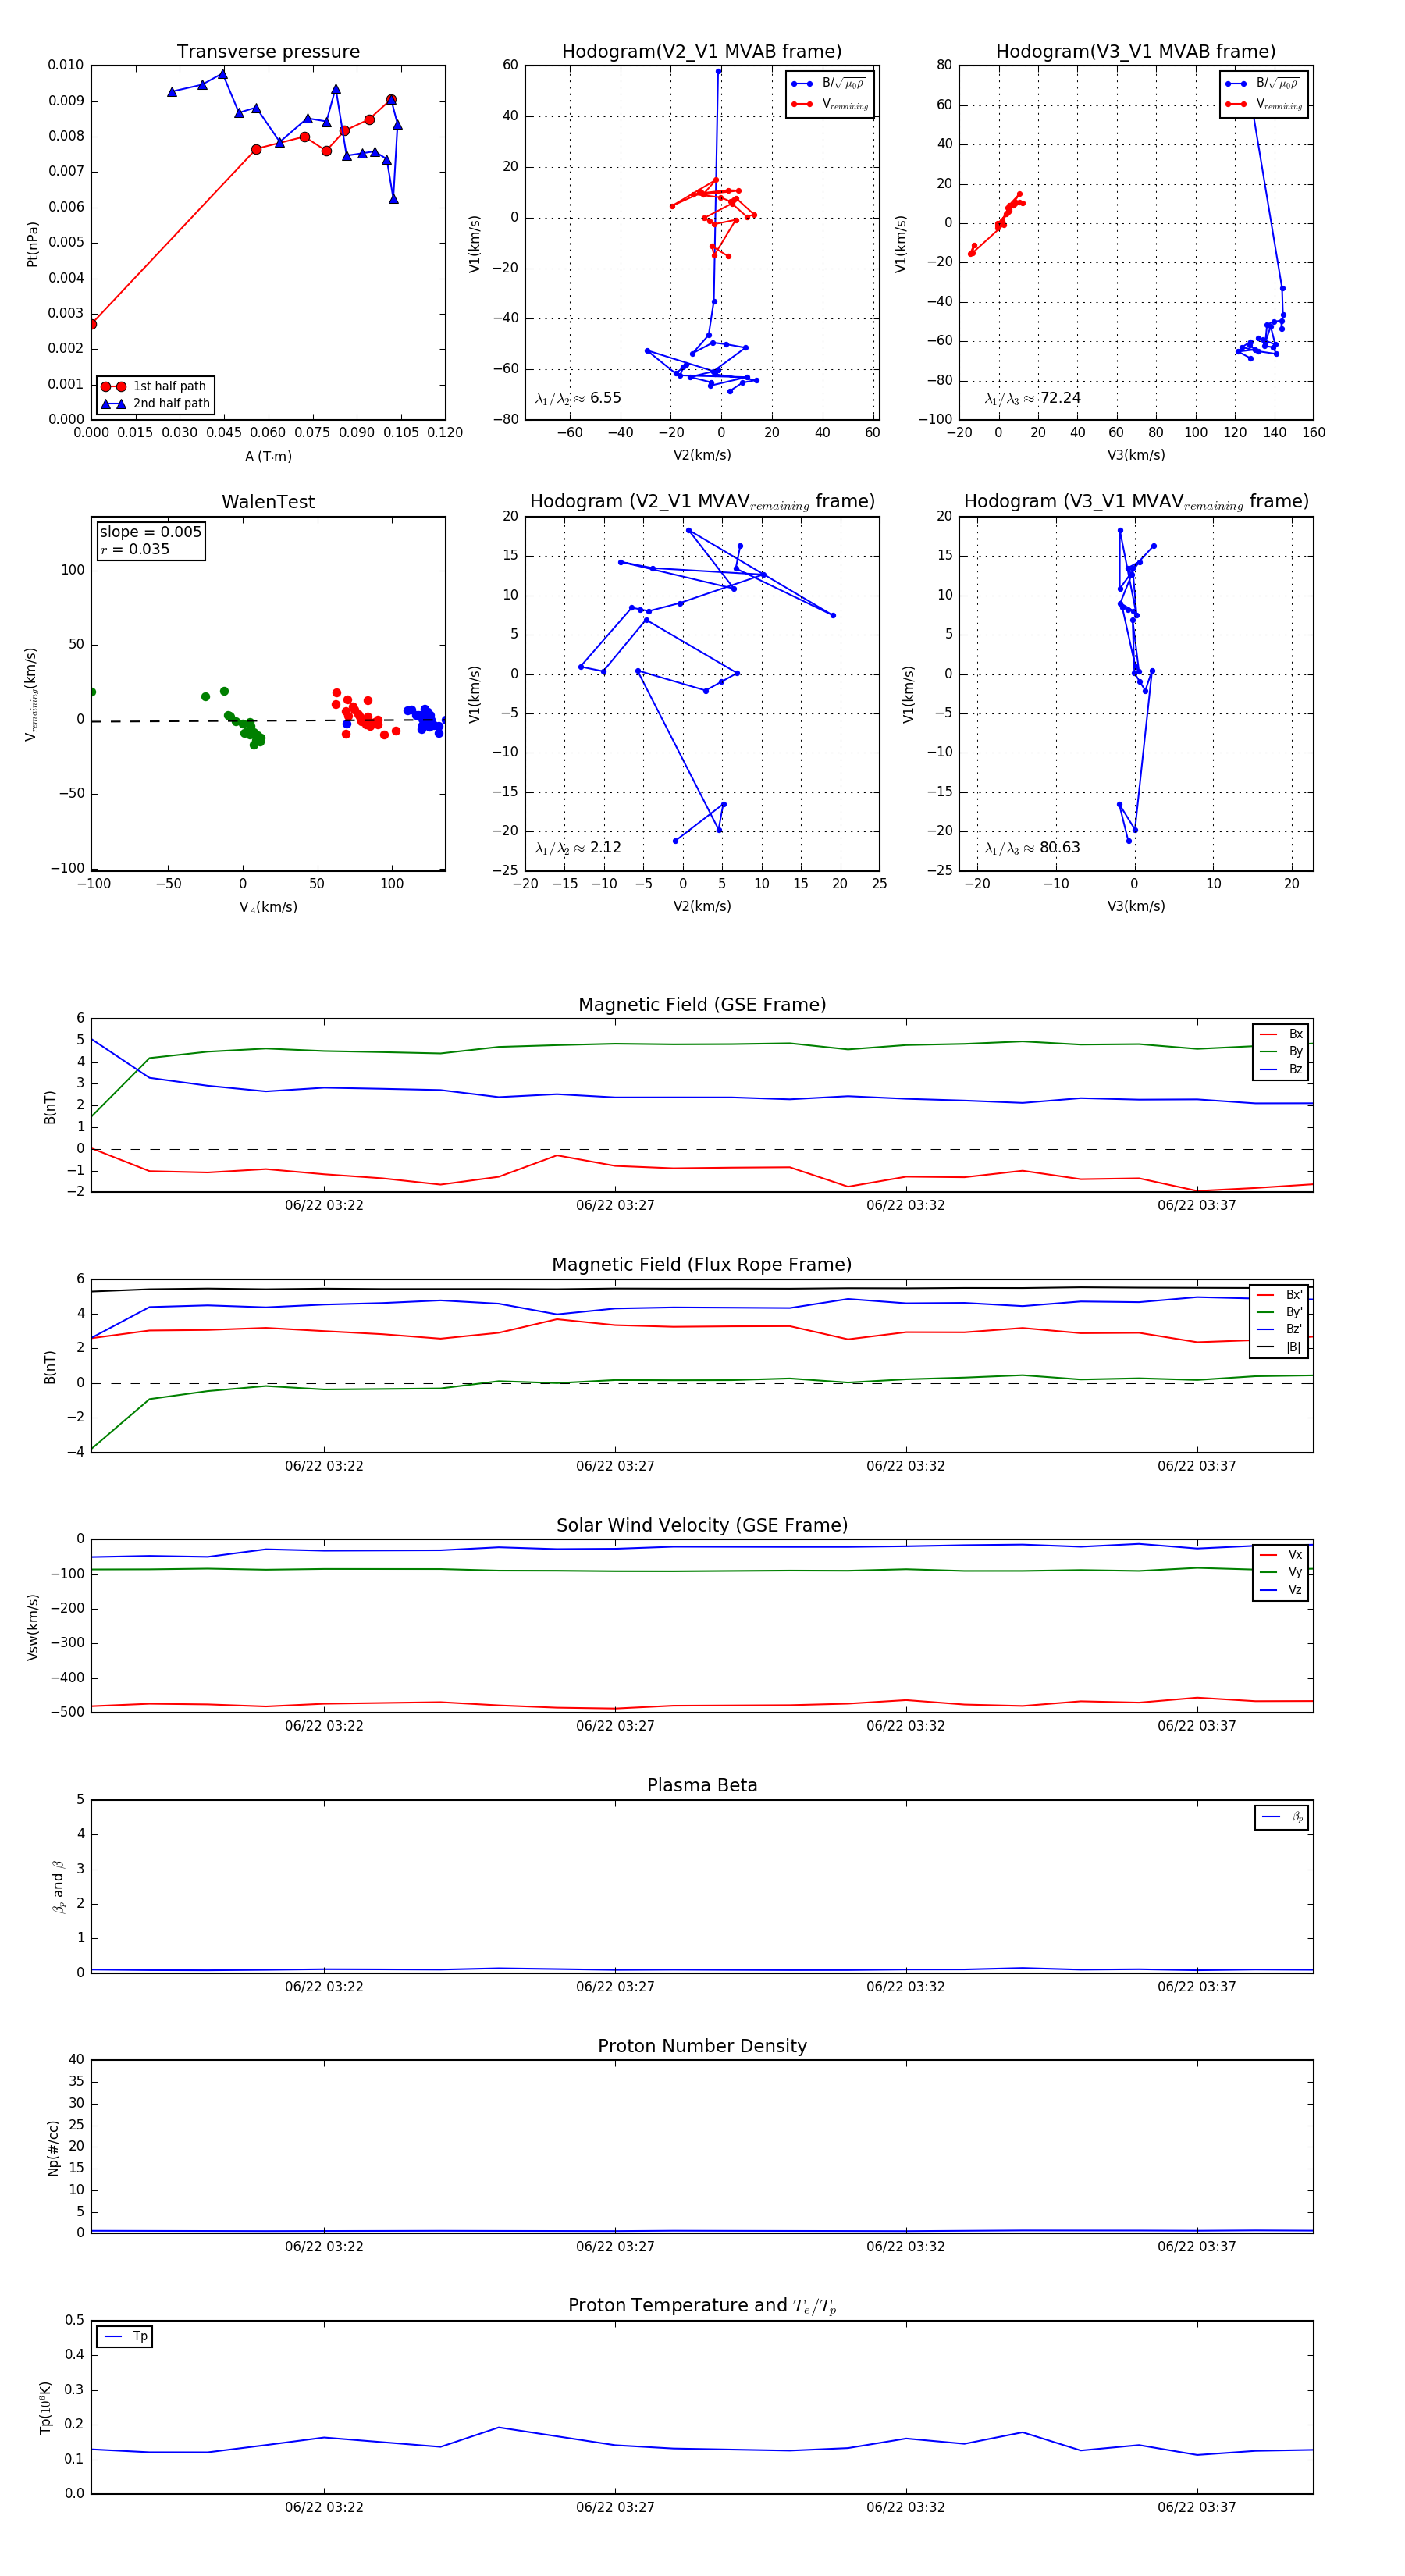
Task: Click Bz' in the Flux Rope legend
Action: pos(1281,1330)
